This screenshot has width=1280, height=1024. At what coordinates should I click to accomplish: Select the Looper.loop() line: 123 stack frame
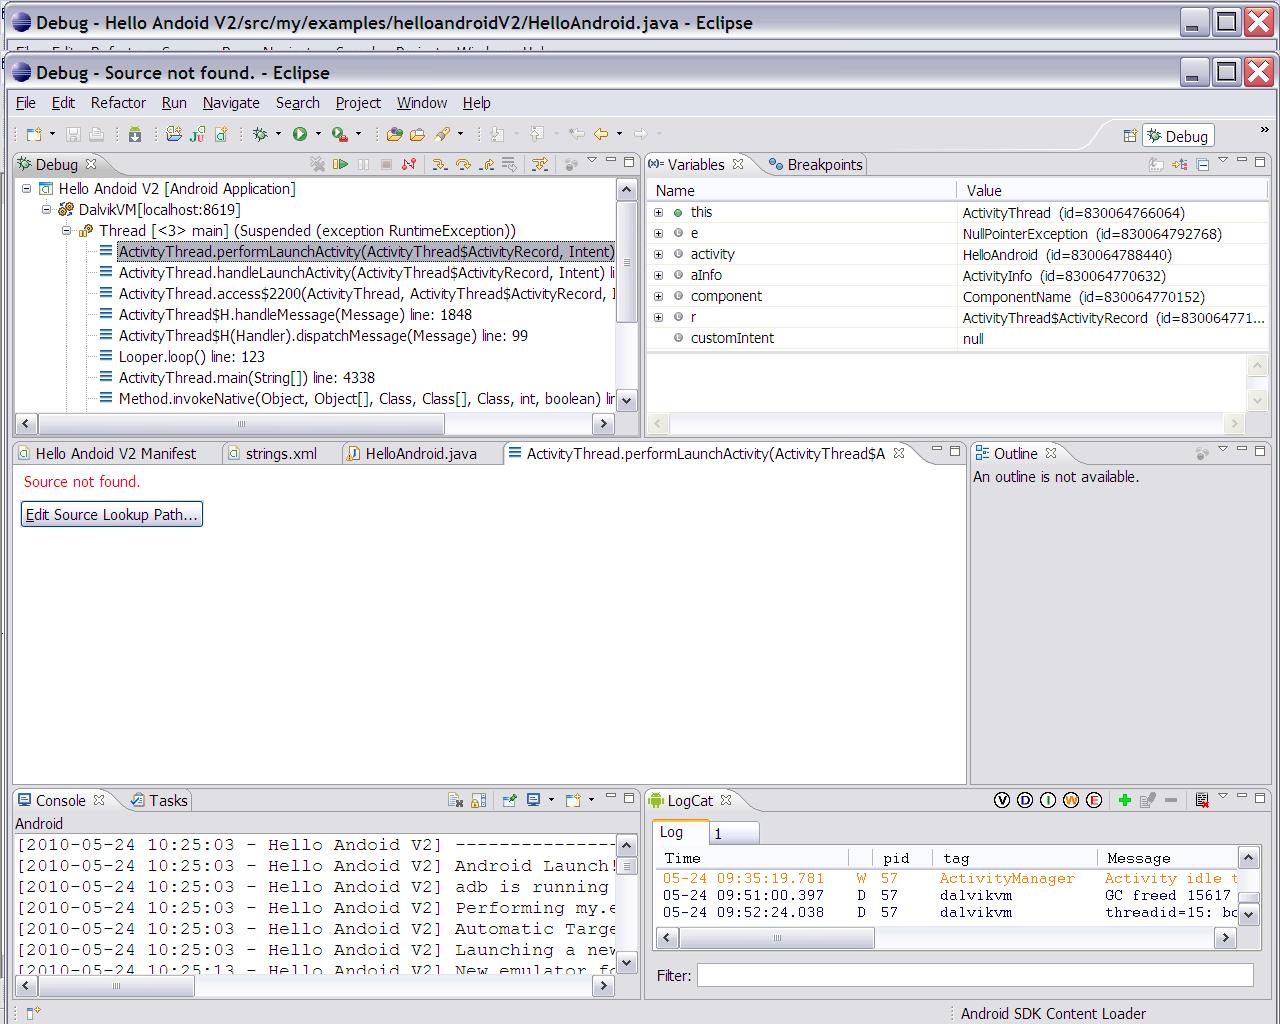pos(191,356)
